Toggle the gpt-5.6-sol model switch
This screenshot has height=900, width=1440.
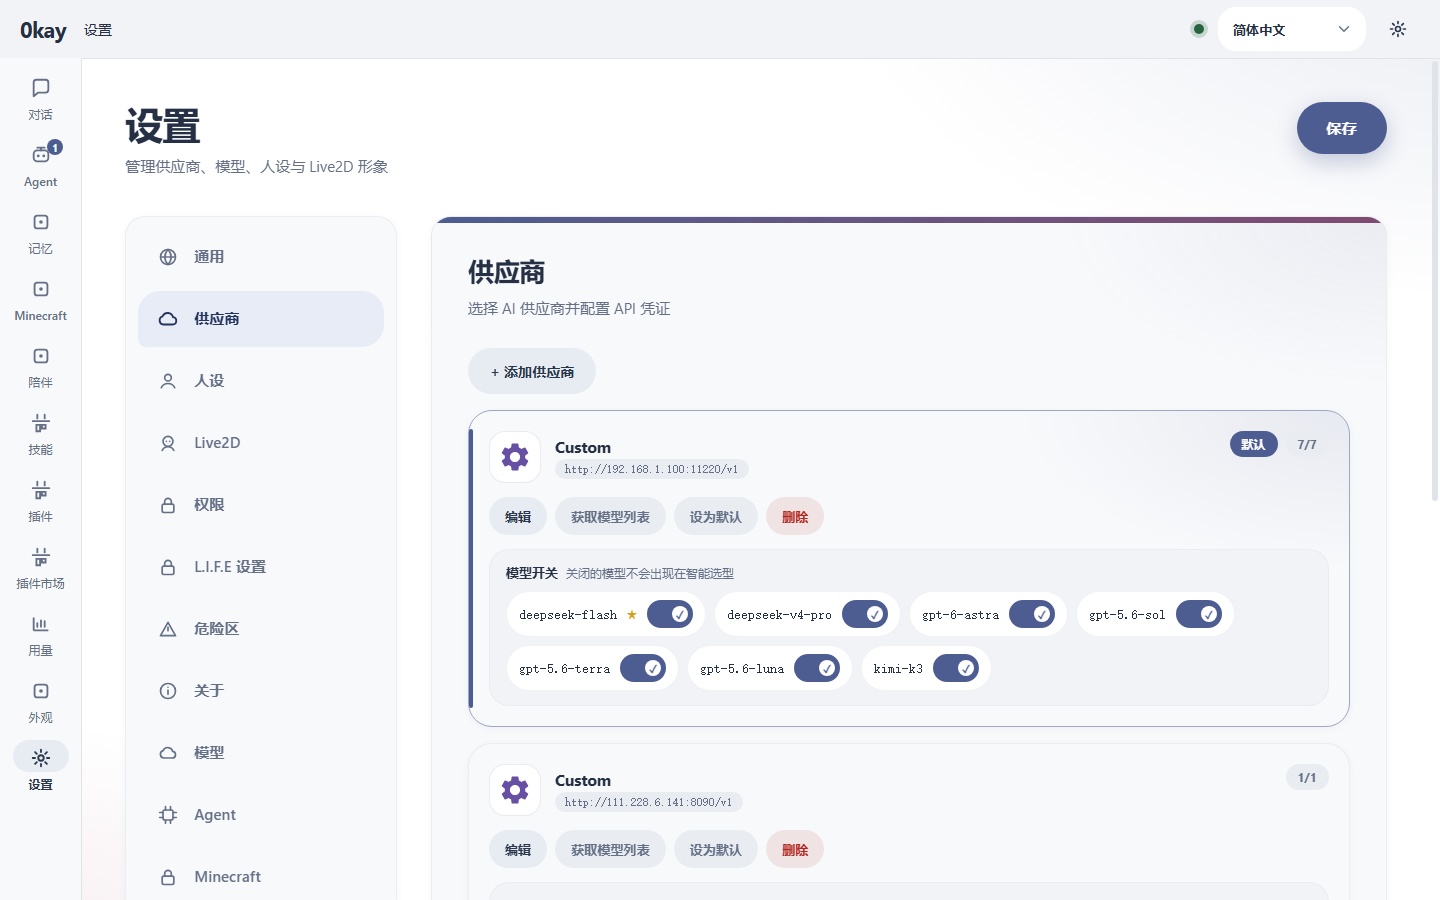point(1199,614)
